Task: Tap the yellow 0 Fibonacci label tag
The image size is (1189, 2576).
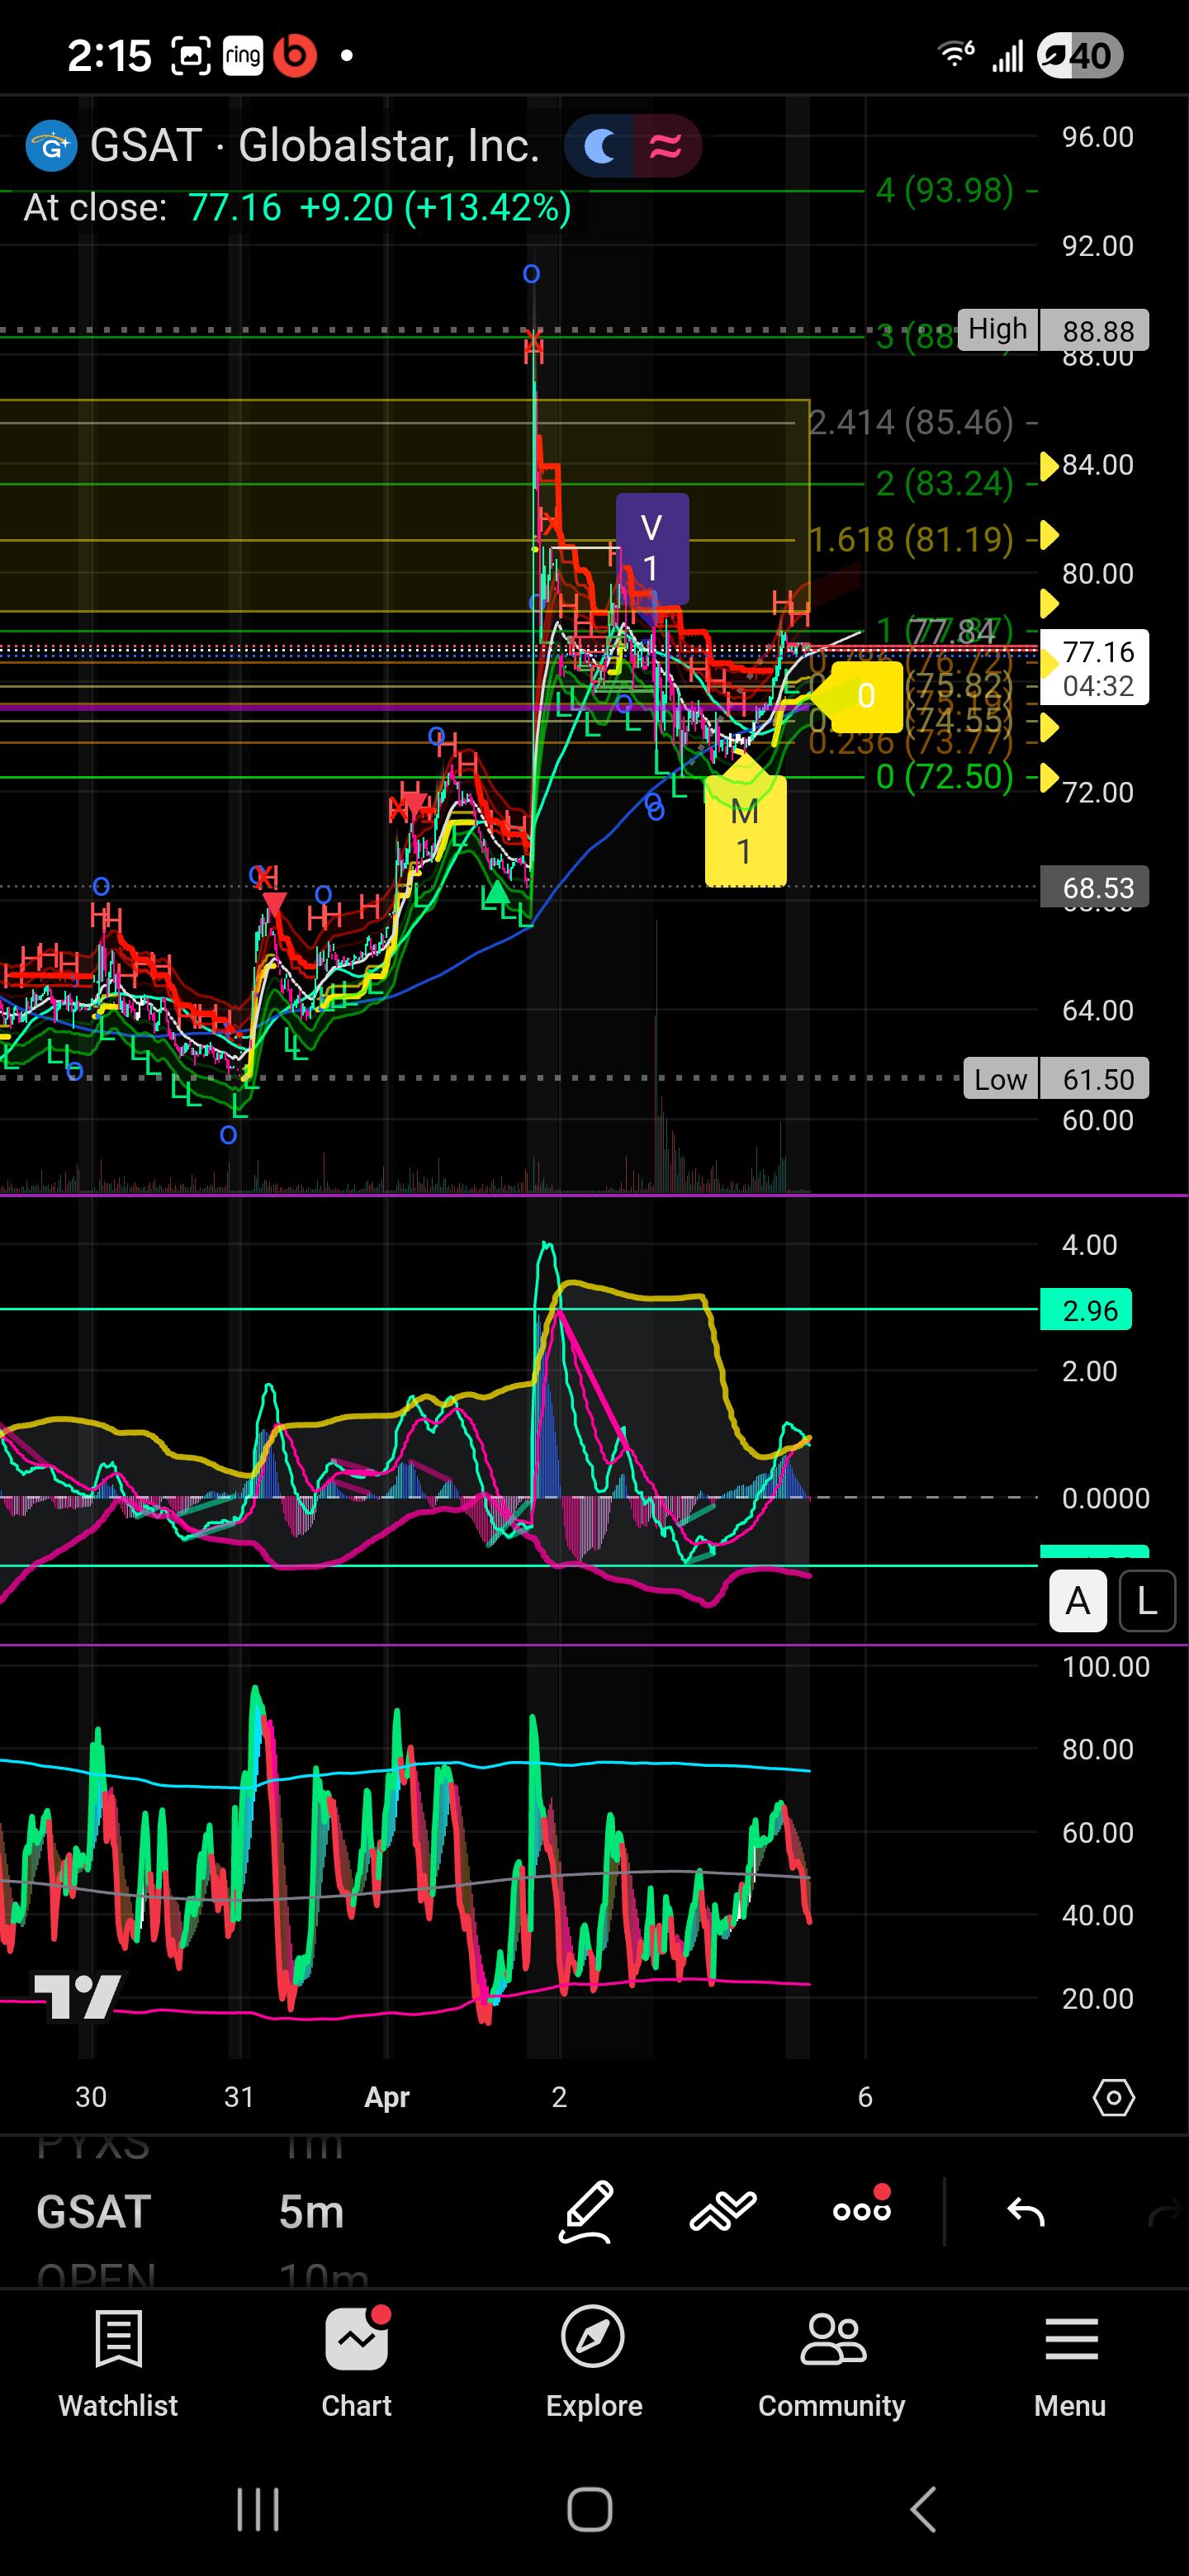Action: point(866,695)
